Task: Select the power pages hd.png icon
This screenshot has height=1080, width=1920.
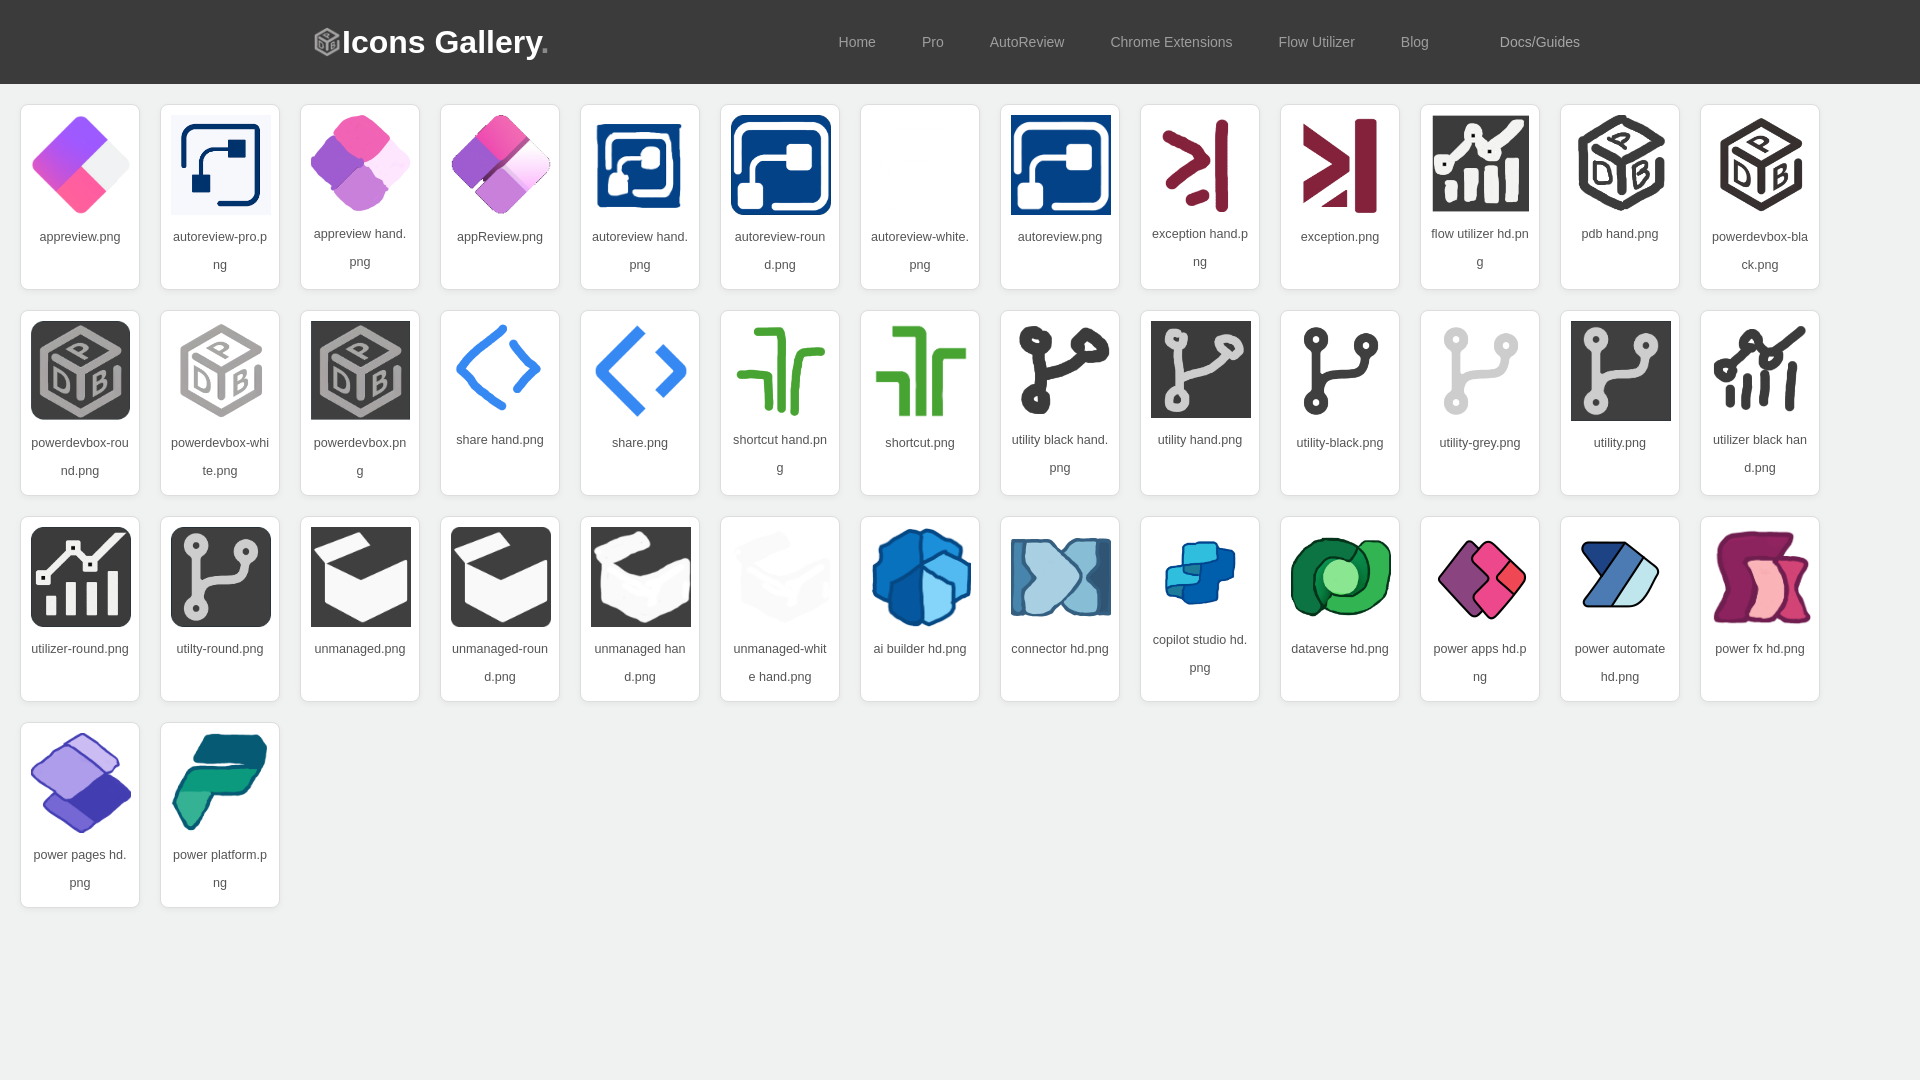Action: 80,783
